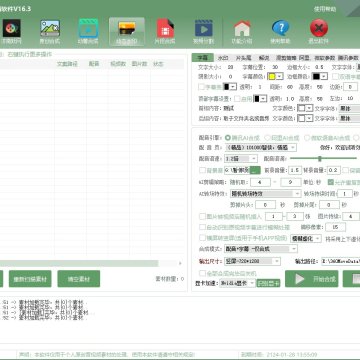360x360 pixels.
Task: Click the black 边框颜色 swatch
Action: [x=316, y=77]
